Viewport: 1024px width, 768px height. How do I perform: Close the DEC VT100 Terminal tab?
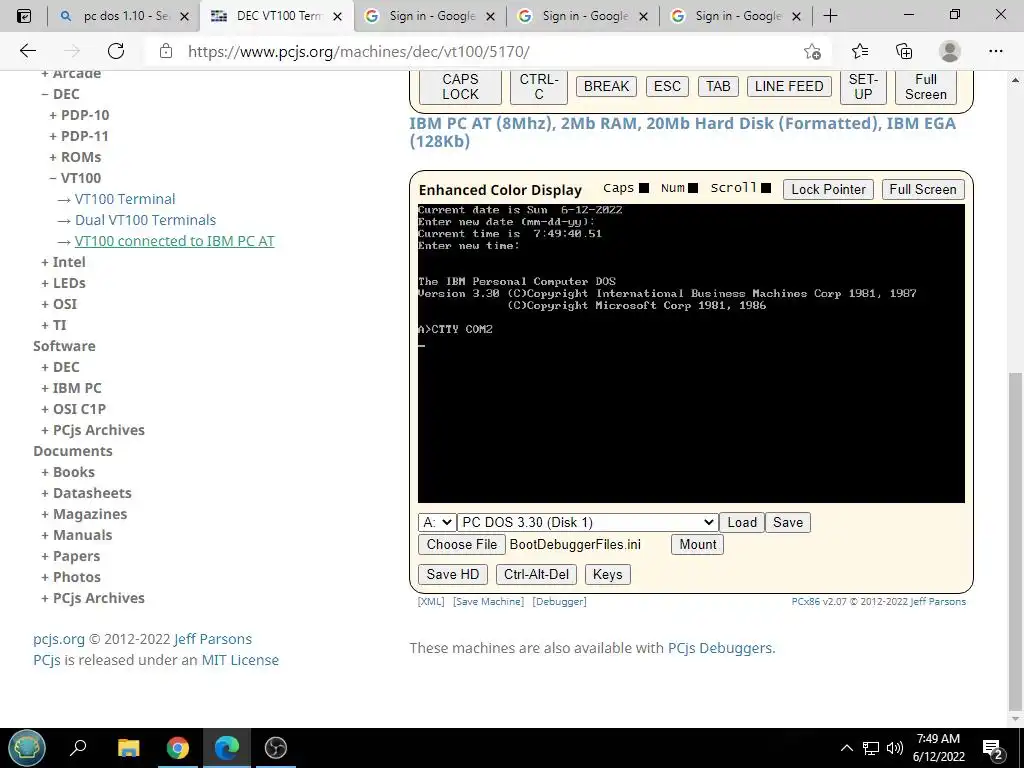[x=338, y=16]
